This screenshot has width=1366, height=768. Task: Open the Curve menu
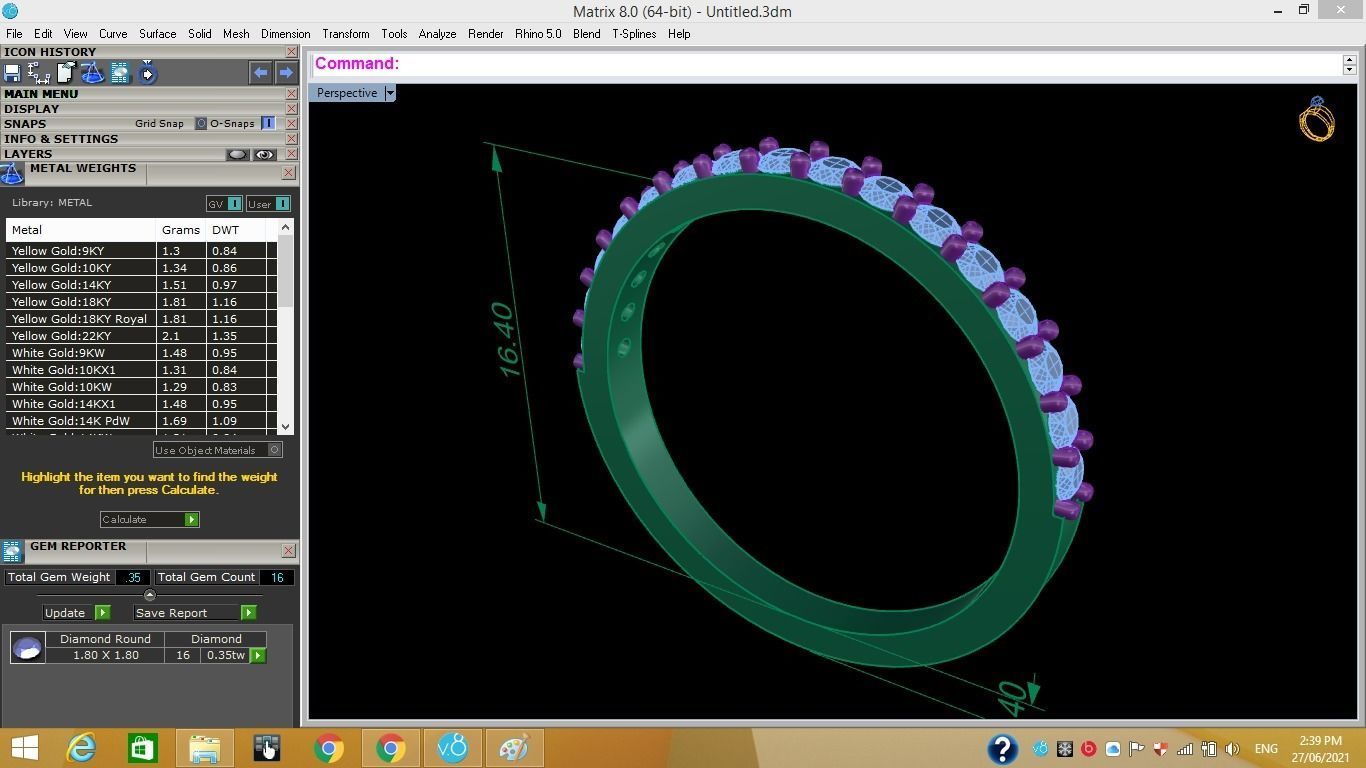click(x=113, y=34)
